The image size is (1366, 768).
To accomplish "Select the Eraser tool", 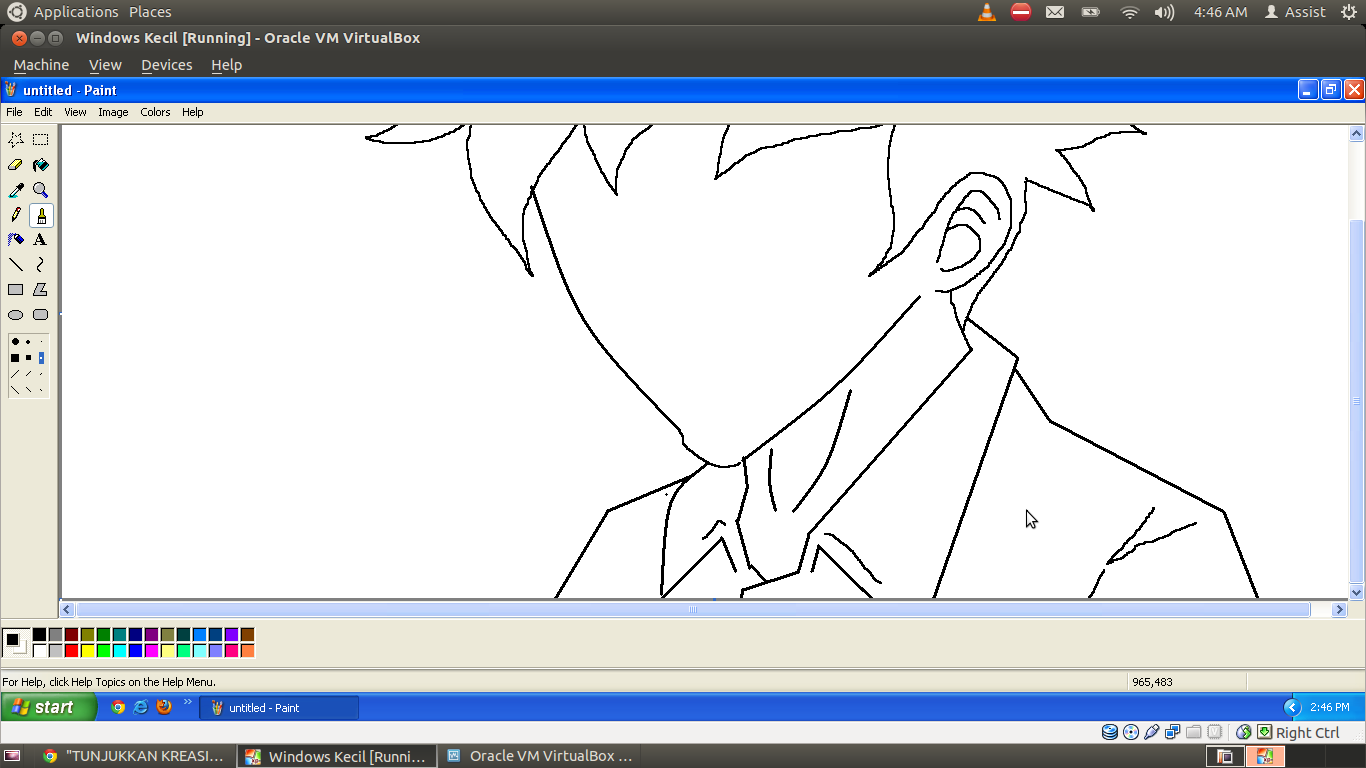I will pos(16,165).
